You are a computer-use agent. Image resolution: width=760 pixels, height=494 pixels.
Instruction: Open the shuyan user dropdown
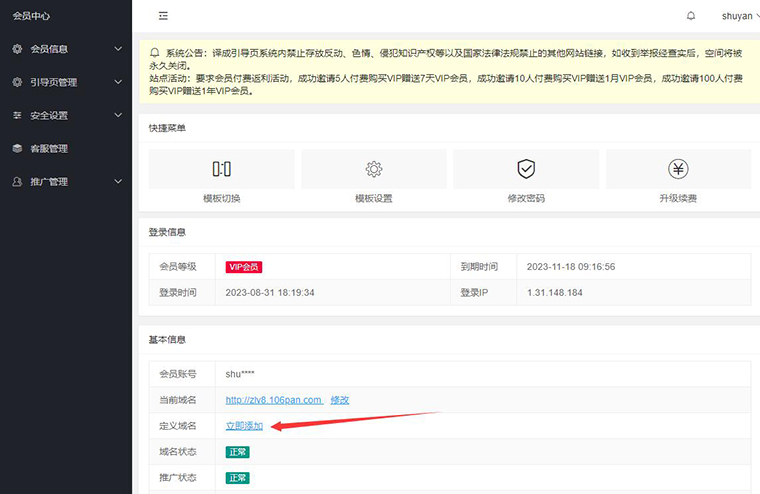click(738, 16)
